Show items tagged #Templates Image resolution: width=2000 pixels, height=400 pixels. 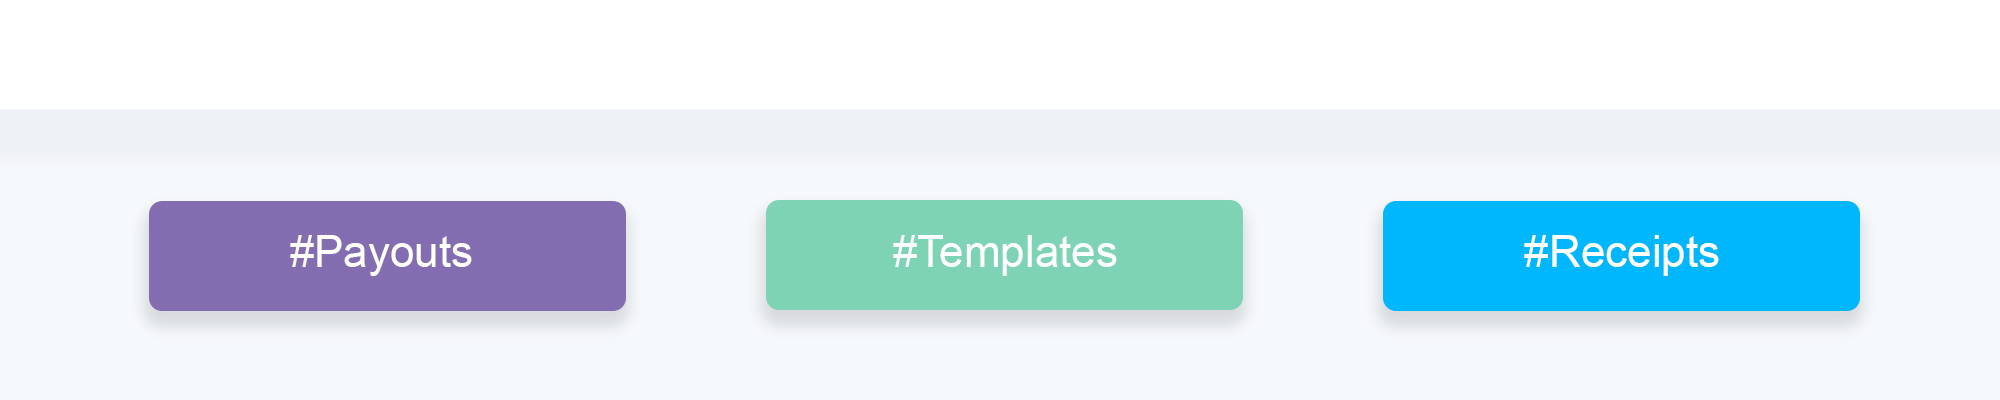[1004, 255]
